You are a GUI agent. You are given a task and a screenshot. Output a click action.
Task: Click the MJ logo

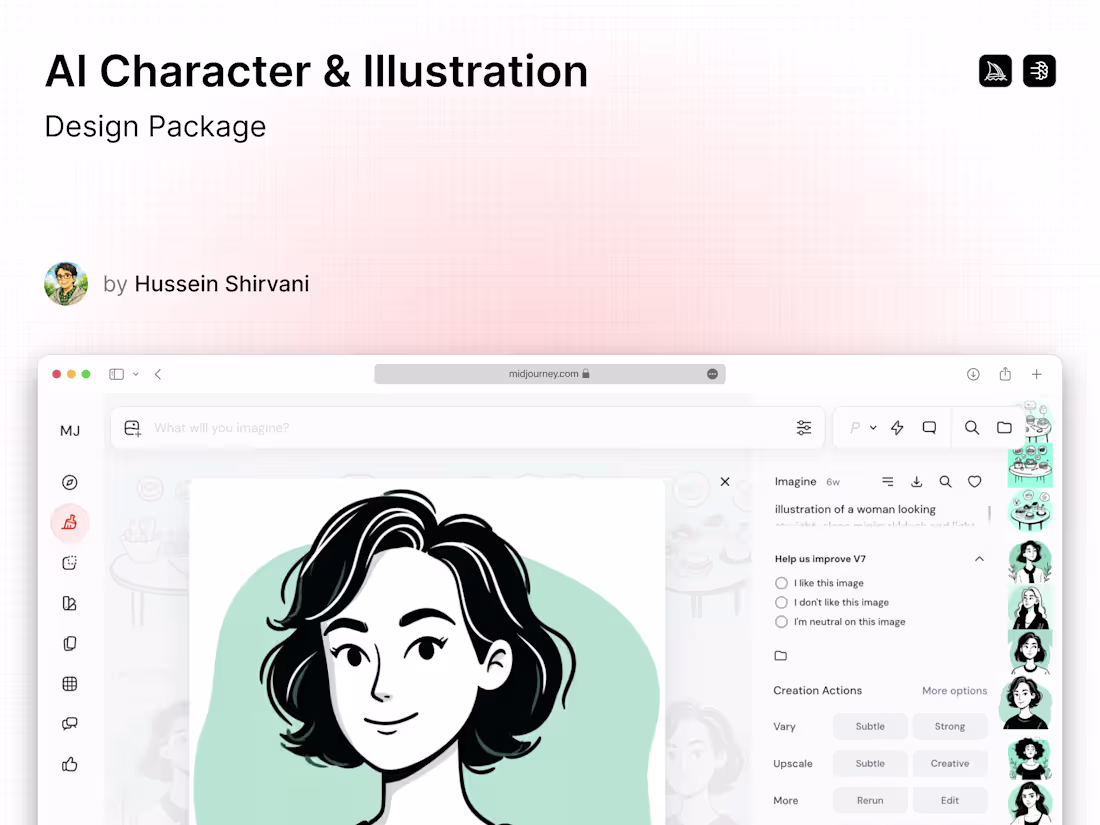click(70, 431)
